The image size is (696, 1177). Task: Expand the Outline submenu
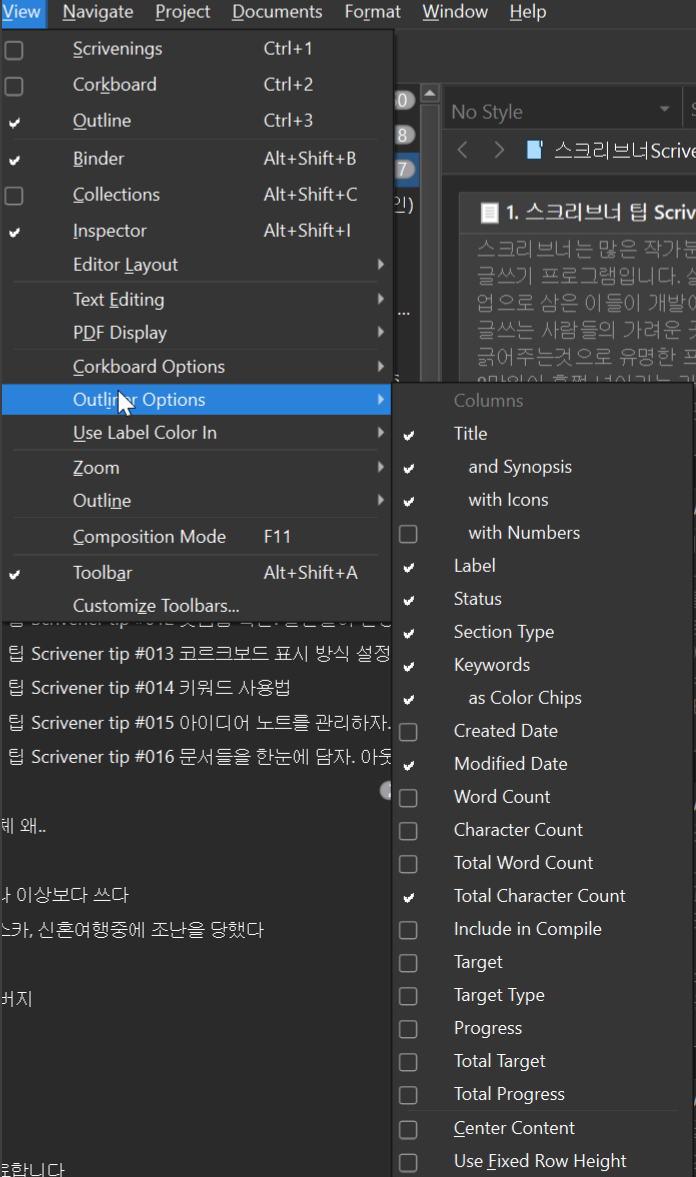click(x=196, y=501)
